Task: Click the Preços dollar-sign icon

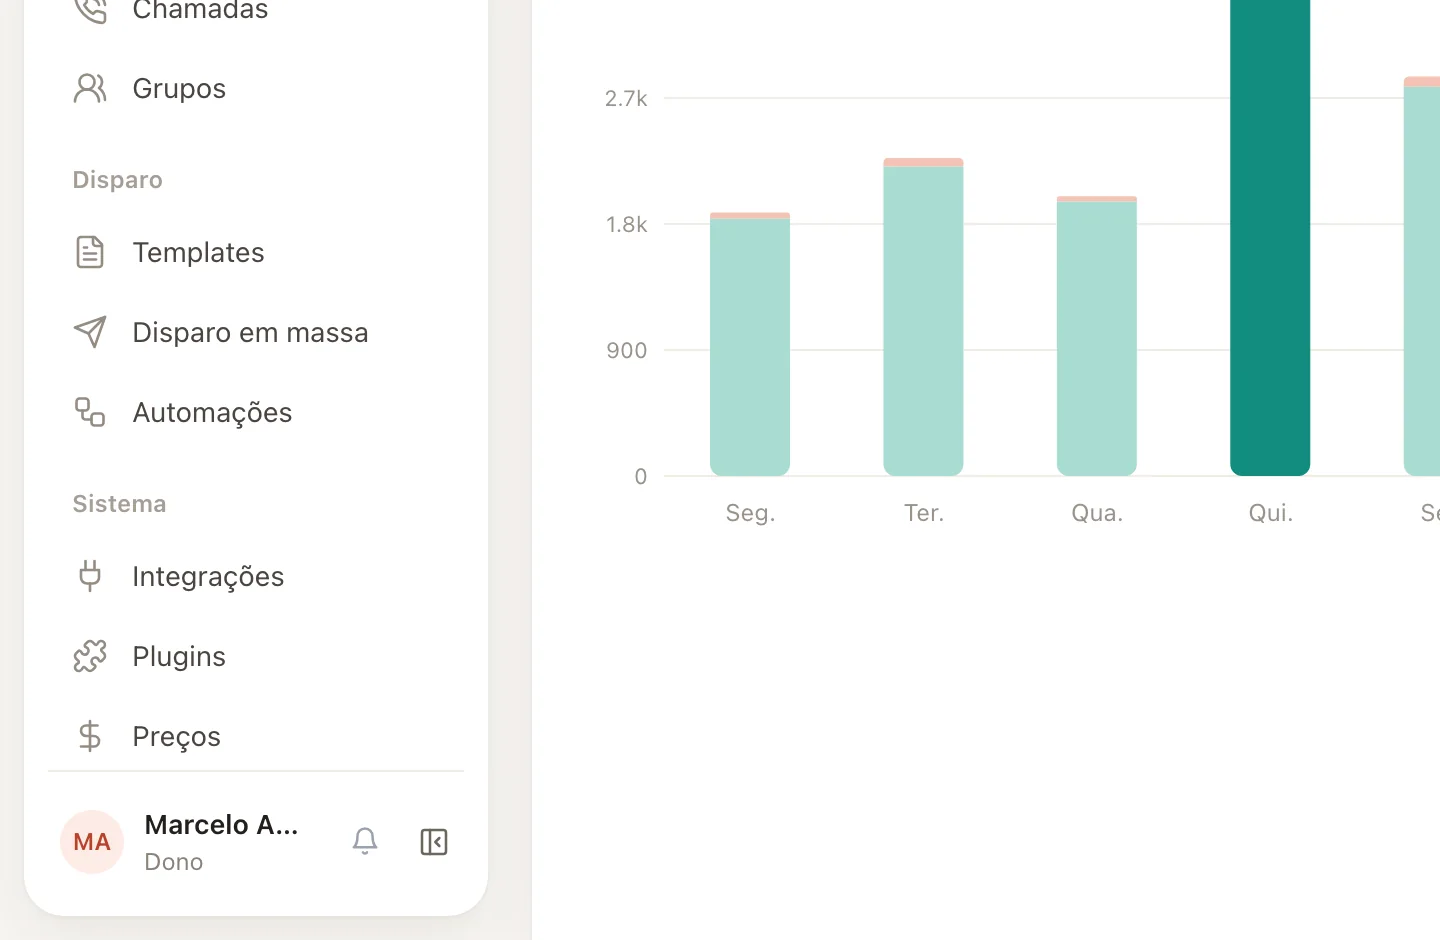Action: pyautogui.click(x=90, y=736)
